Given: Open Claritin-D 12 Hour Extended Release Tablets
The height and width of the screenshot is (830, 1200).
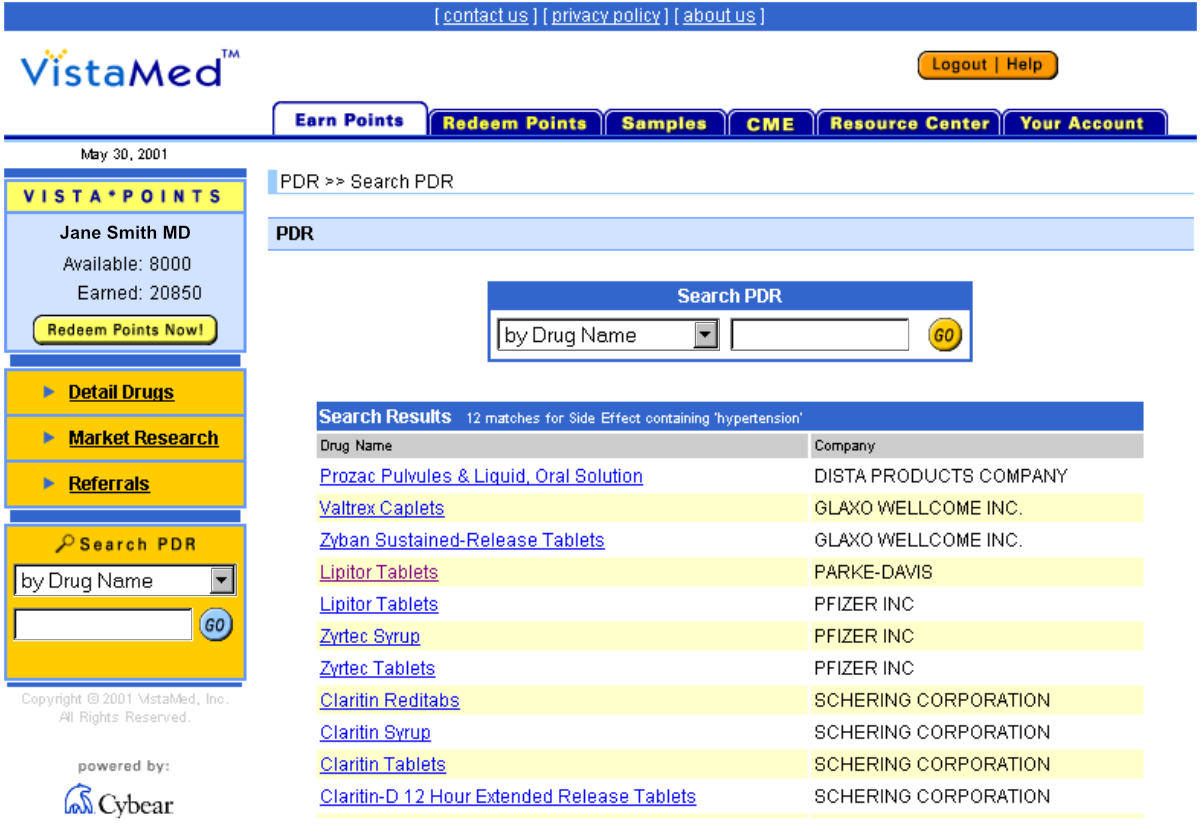Looking at the screenshot, I should [508, 796].
